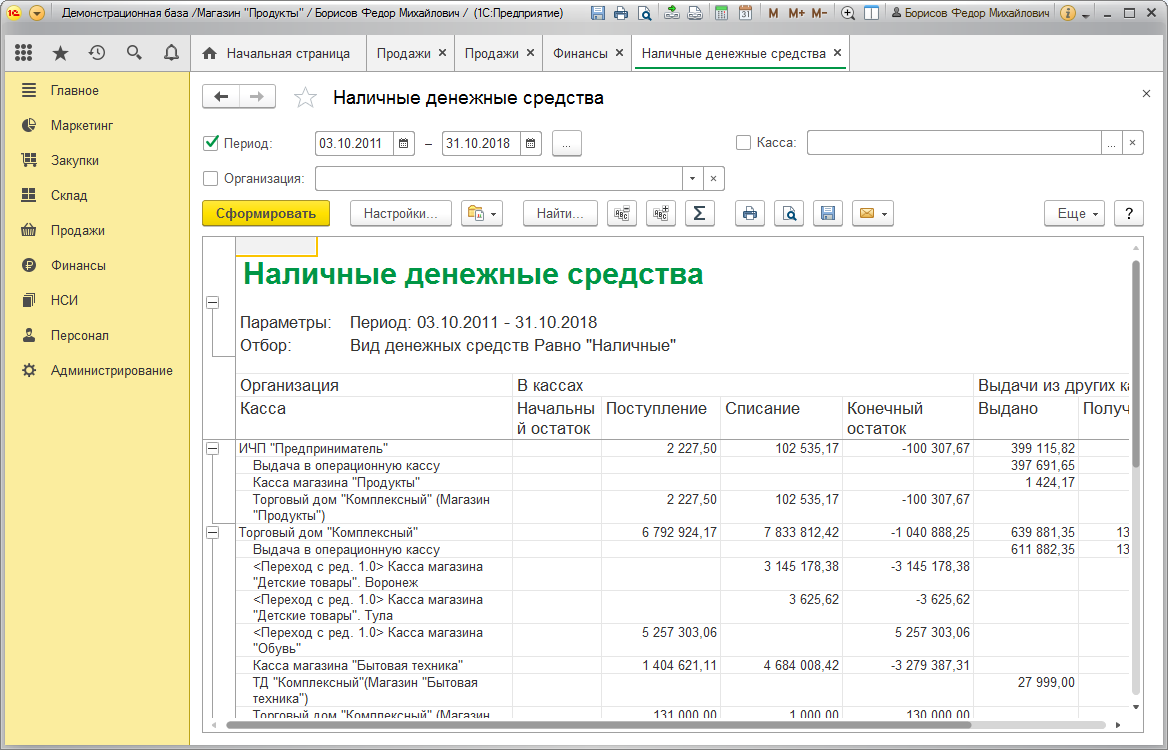Screen dimensions: 1168x750
Task: Open the send by email dropdown
Action: (x=873, y=214)
